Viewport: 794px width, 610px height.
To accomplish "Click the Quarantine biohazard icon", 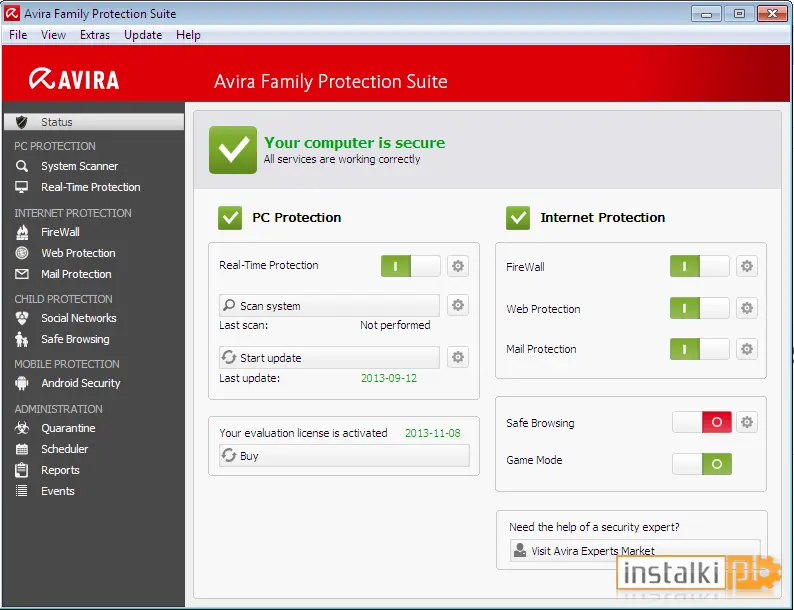I will pyautogui.click(x=22, y=428).
